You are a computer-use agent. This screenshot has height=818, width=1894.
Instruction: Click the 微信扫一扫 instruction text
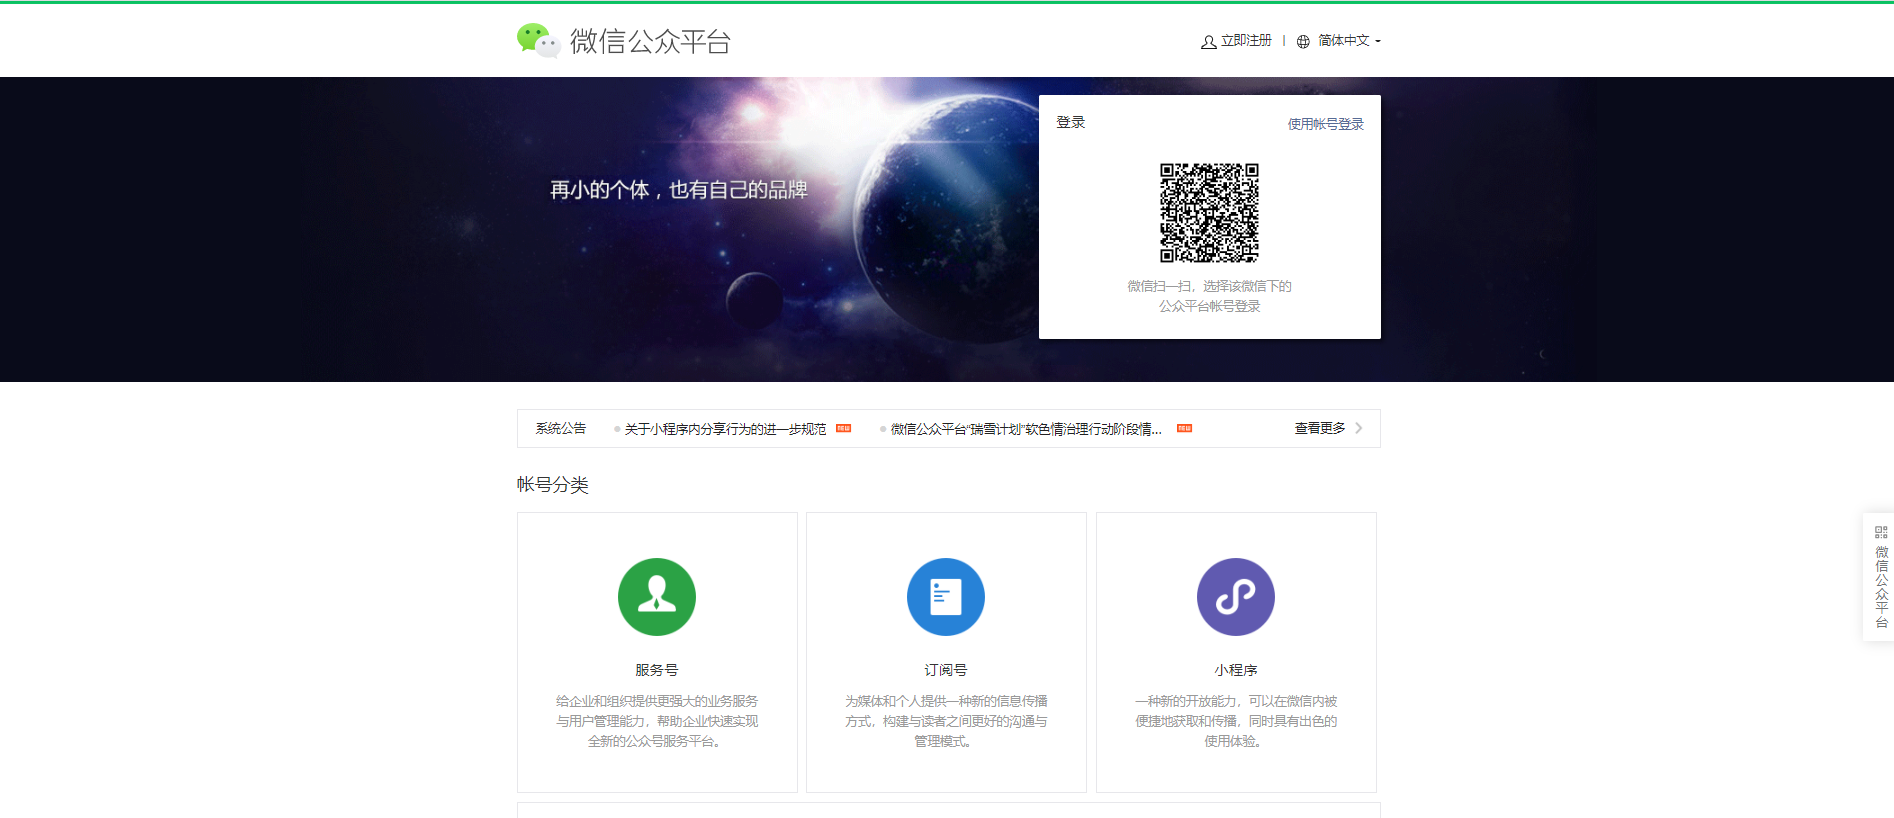point(1210,296)
